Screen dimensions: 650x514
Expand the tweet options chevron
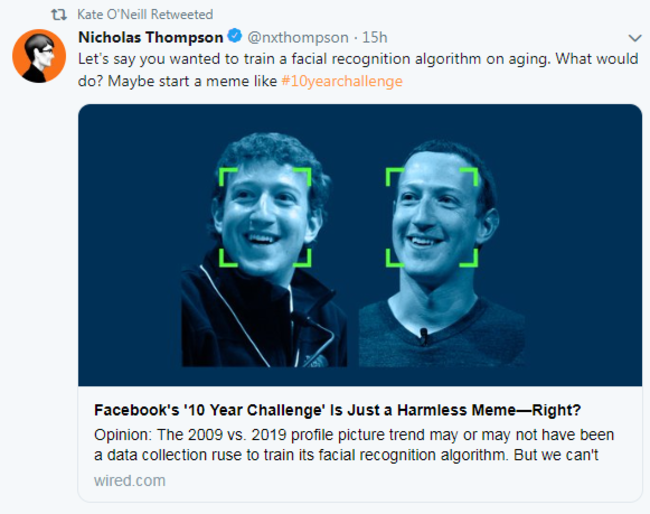point(634,38)
